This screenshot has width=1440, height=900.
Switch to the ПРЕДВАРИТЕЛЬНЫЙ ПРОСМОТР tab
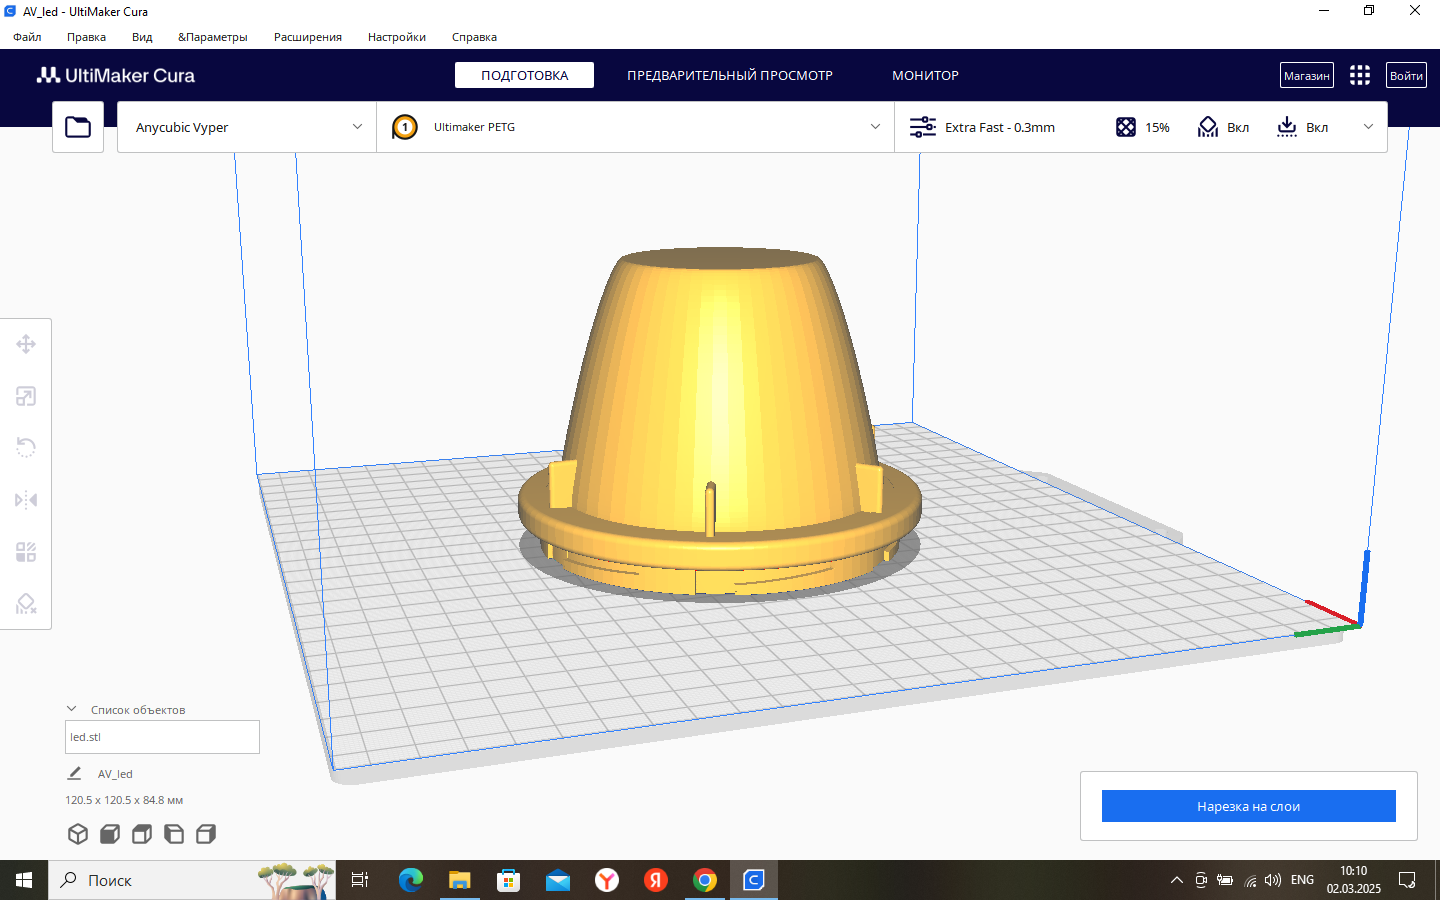[729, 75]
